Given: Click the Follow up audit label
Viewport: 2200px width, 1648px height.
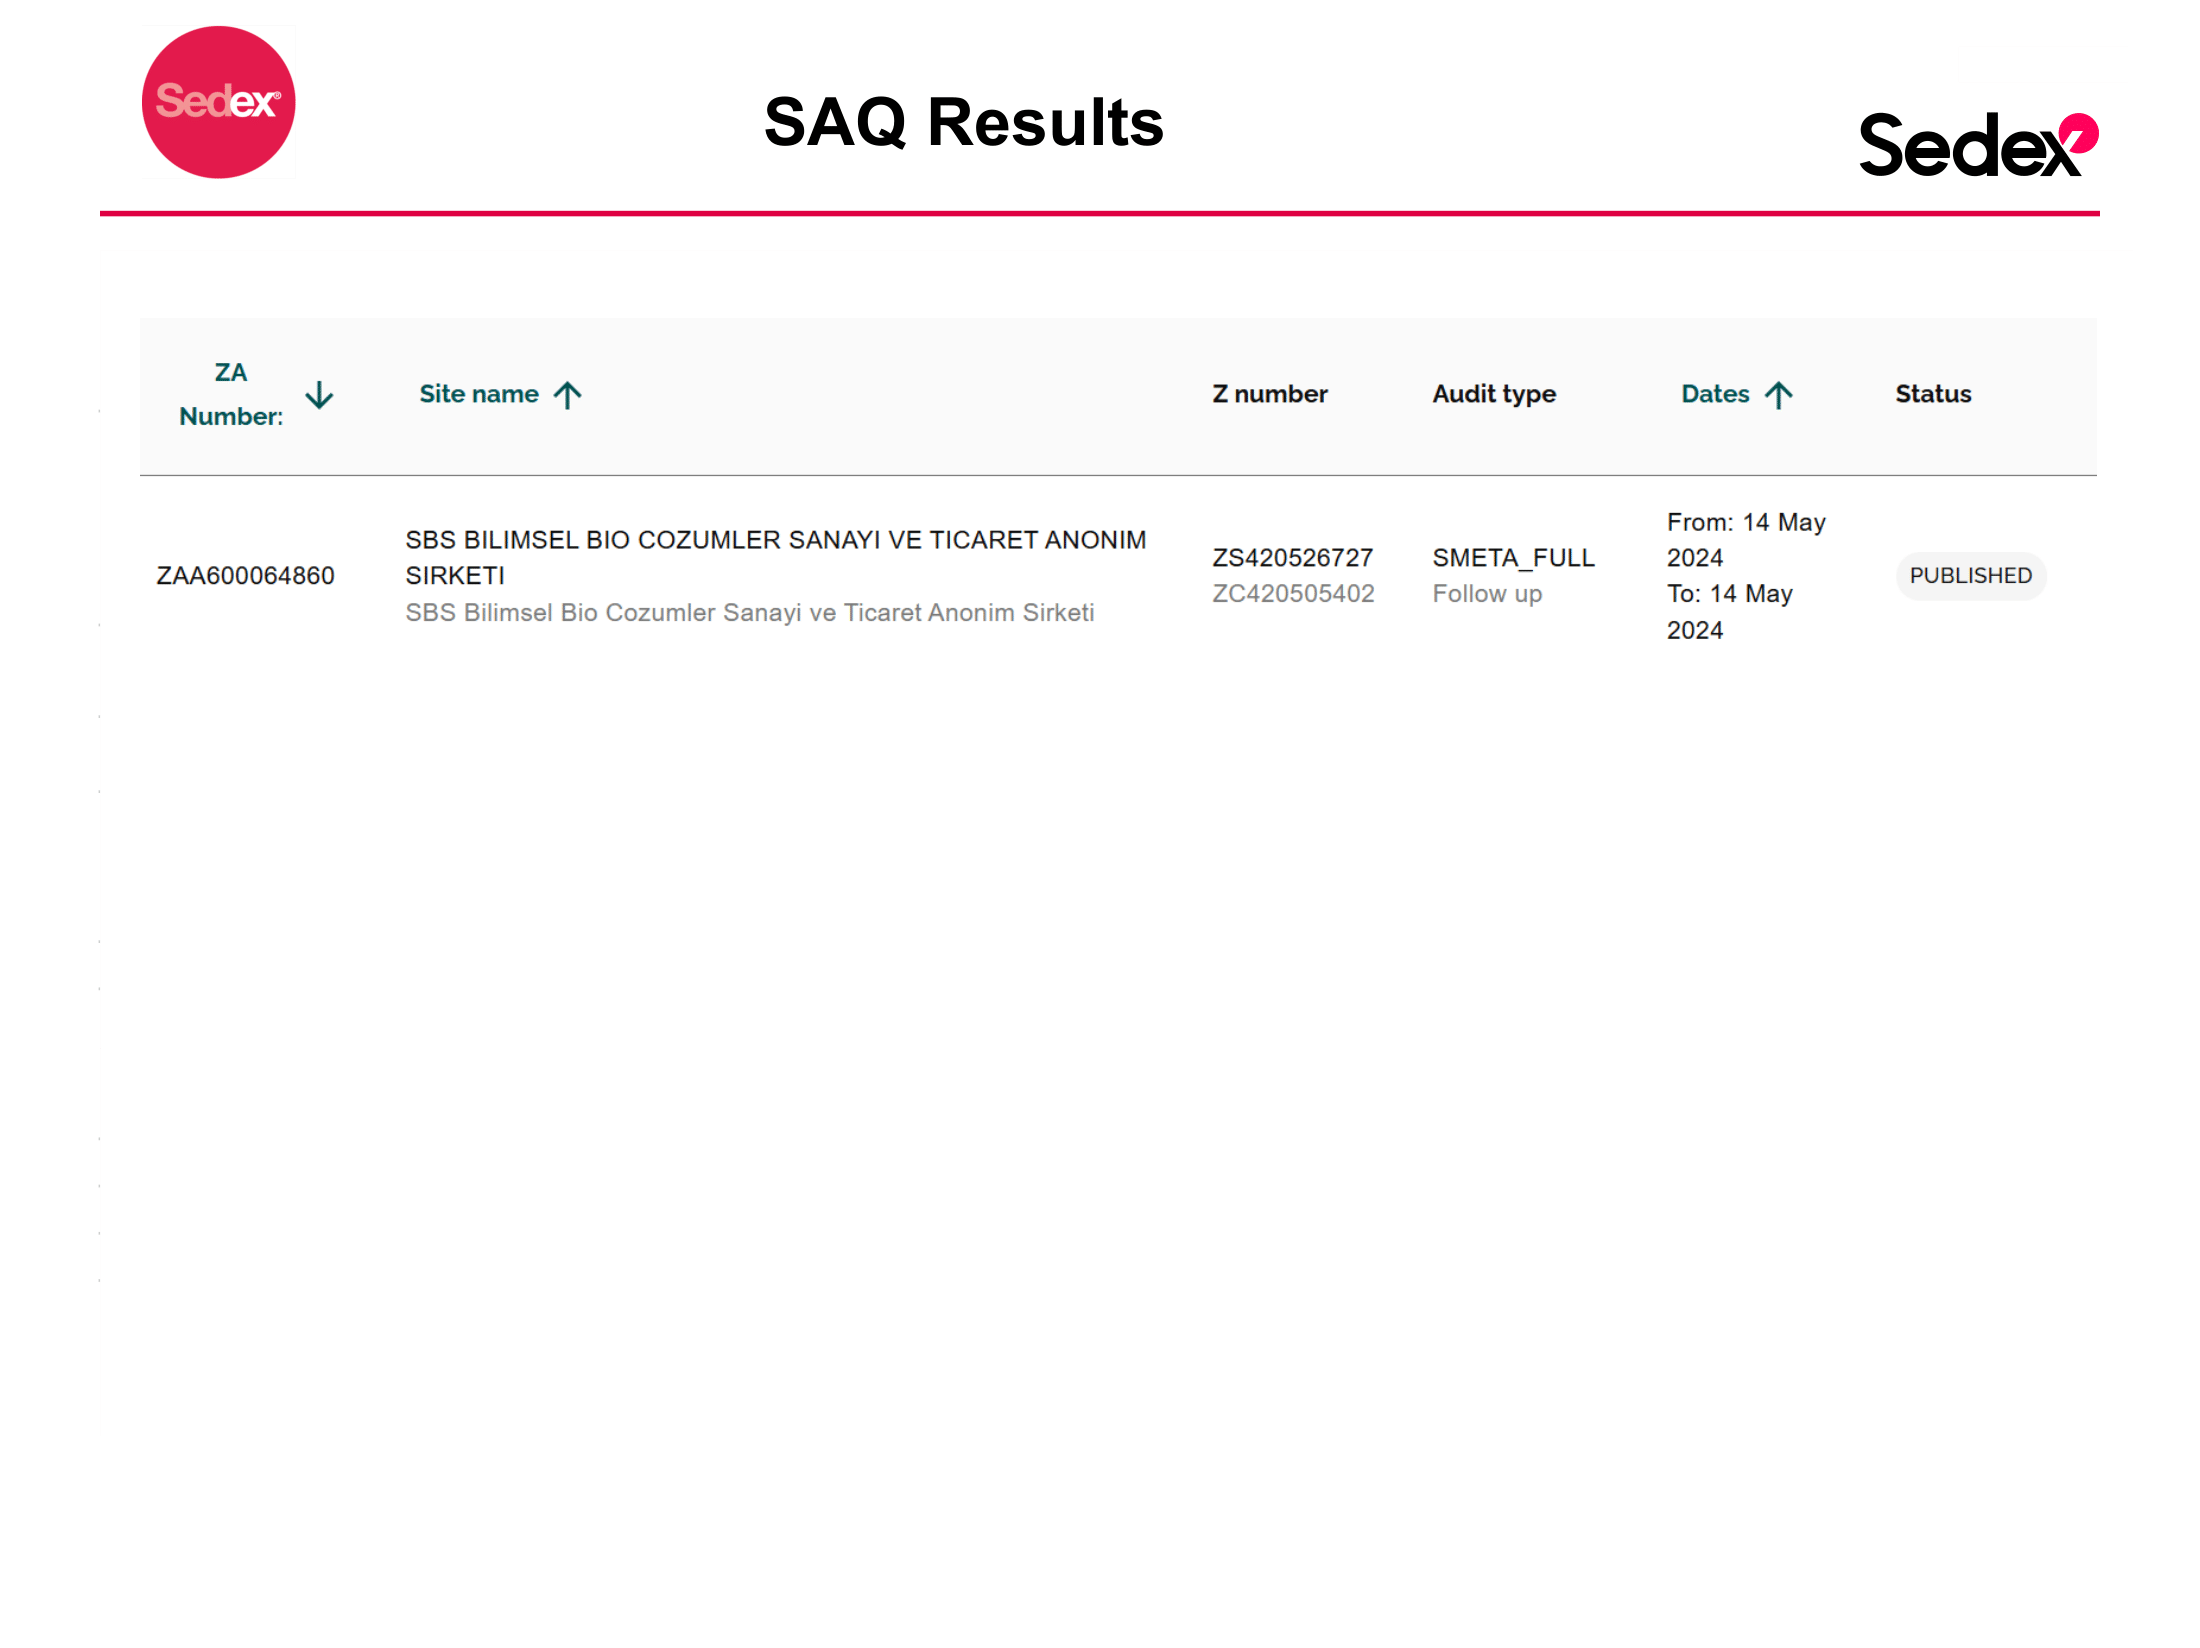Looking at the screenshot, I should (x=1487, y=594).
